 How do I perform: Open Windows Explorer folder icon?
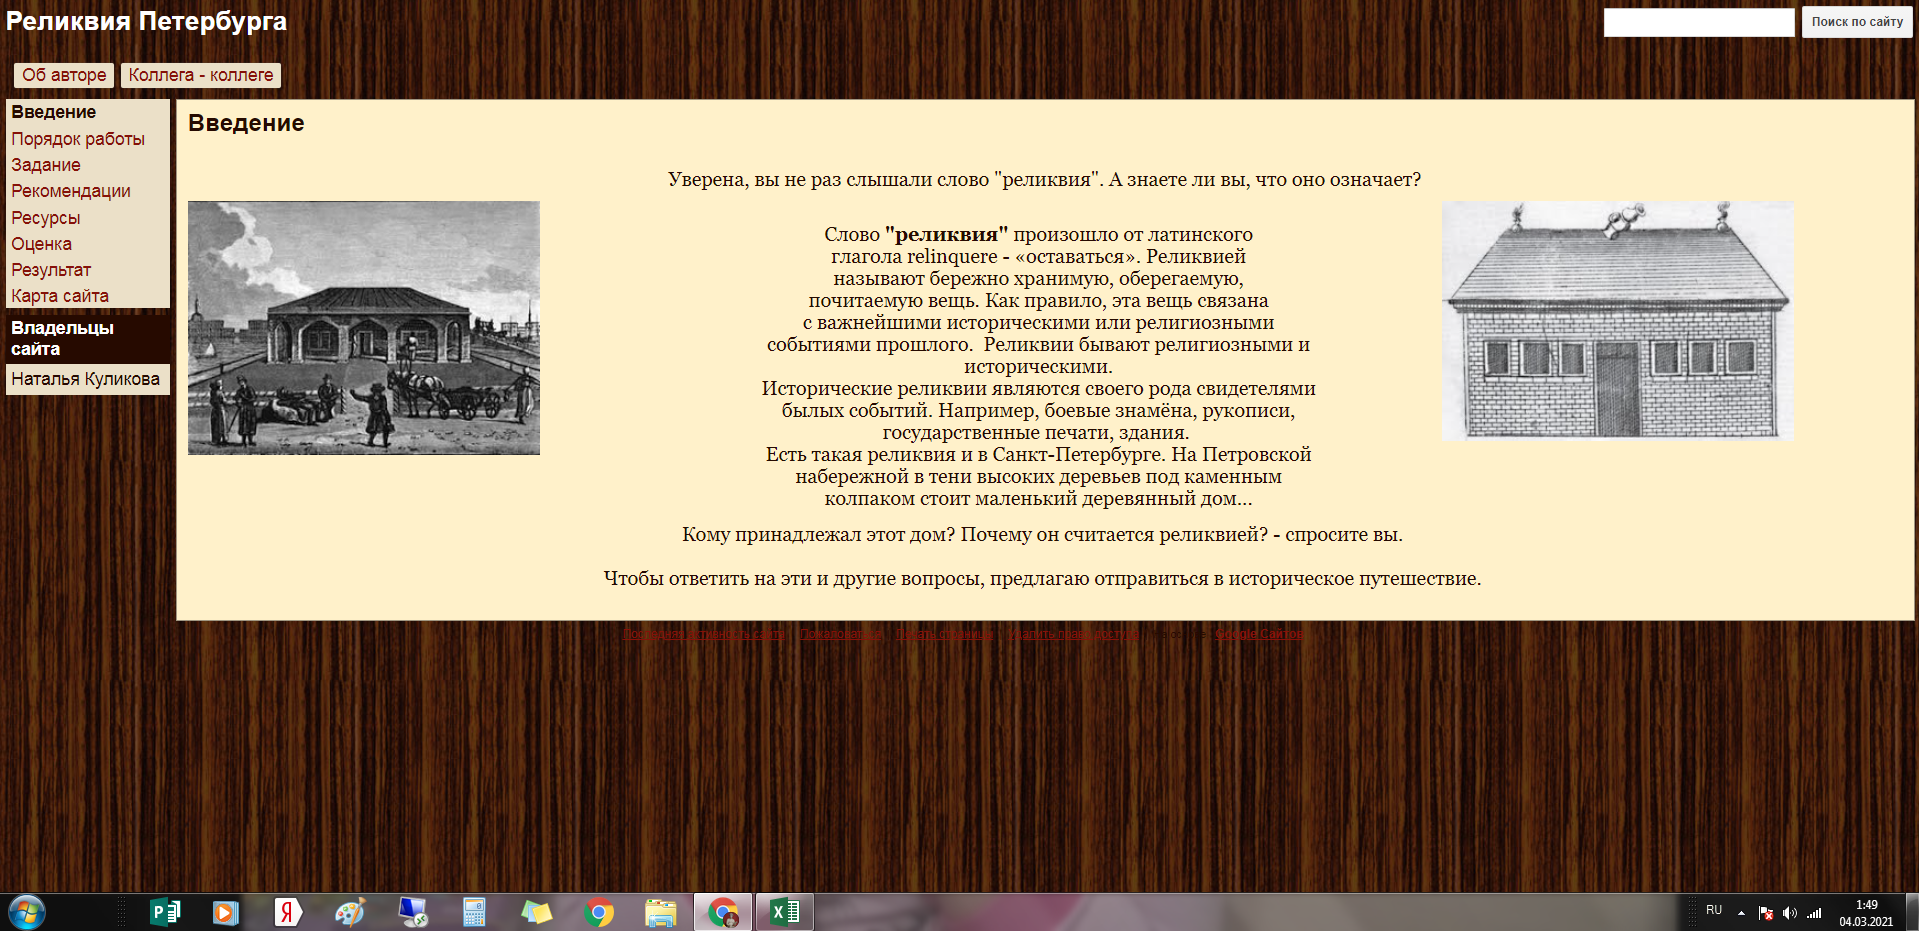coord(660,912)
